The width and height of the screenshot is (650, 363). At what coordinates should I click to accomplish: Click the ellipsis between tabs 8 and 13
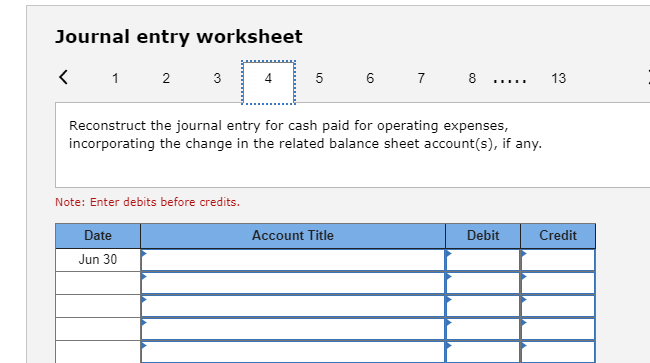pyautogui.click(x=510, y=81)
